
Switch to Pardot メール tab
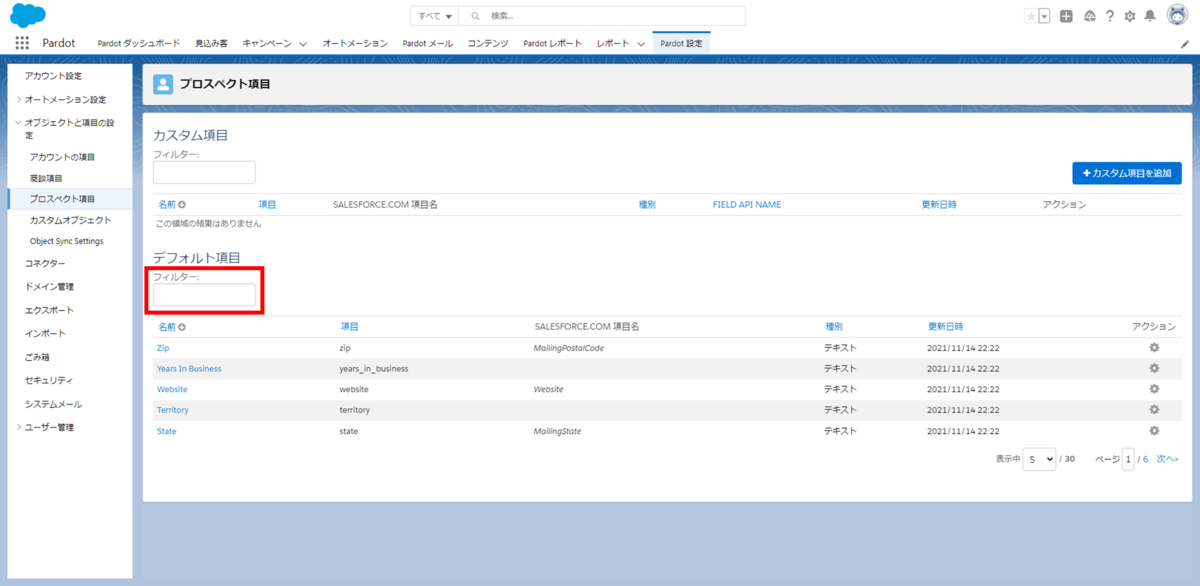(428, 44)
